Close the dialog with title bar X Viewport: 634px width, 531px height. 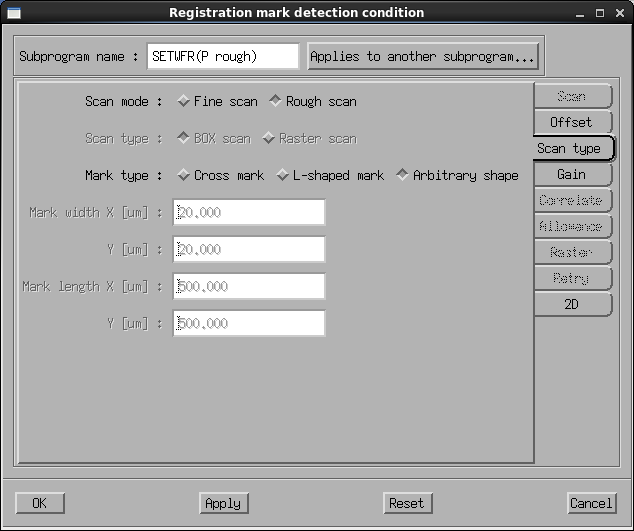[x=621, y=12]
